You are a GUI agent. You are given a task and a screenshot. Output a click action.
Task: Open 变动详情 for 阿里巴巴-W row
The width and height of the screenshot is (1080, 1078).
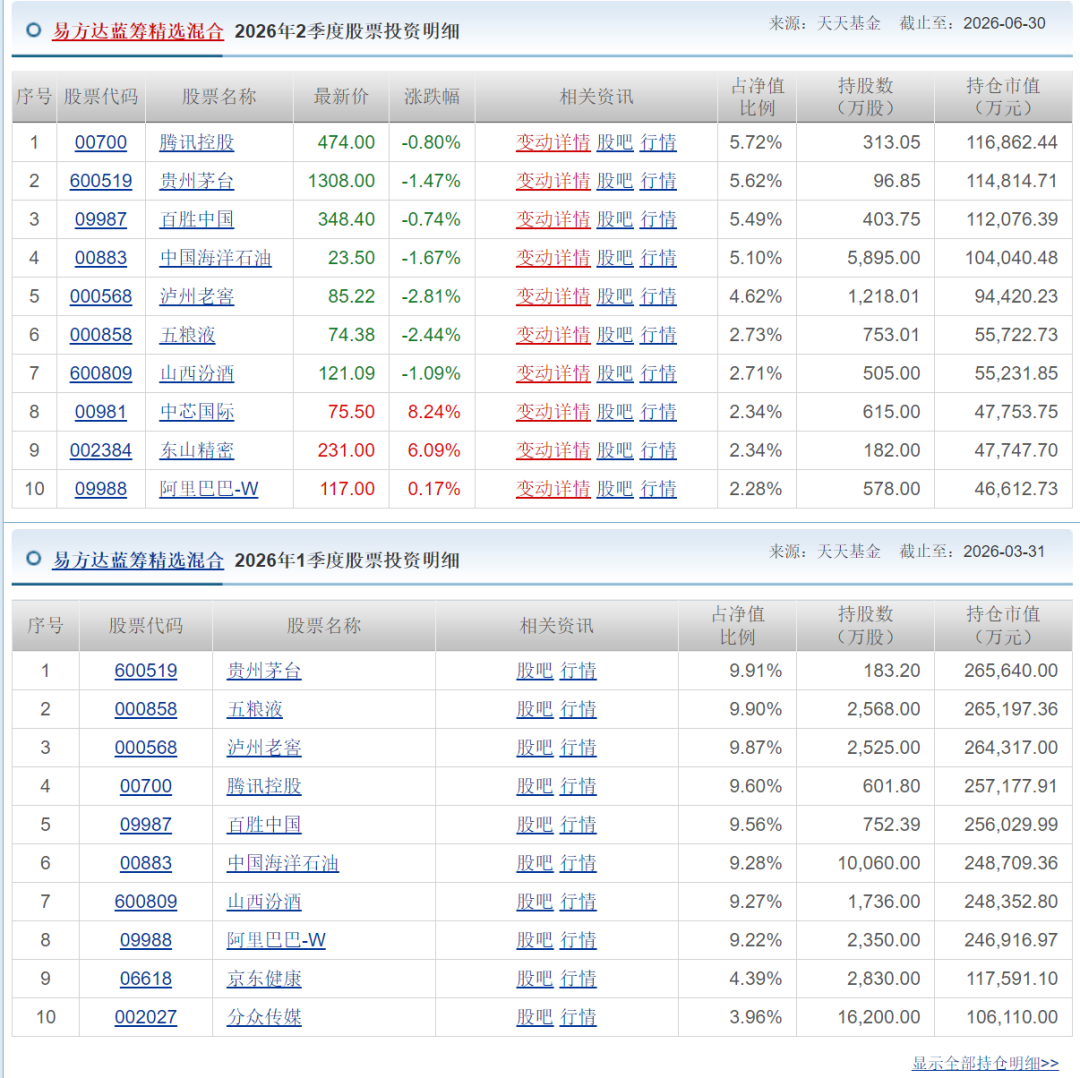(x=553, y=490)
